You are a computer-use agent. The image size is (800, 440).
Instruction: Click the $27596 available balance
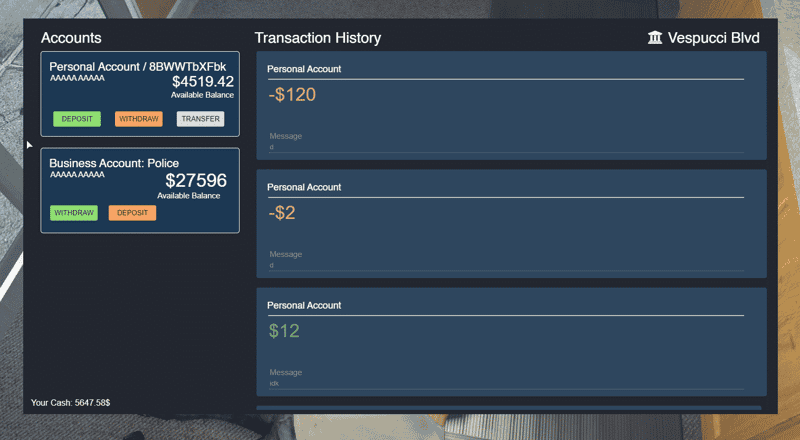tap(196, 180)
